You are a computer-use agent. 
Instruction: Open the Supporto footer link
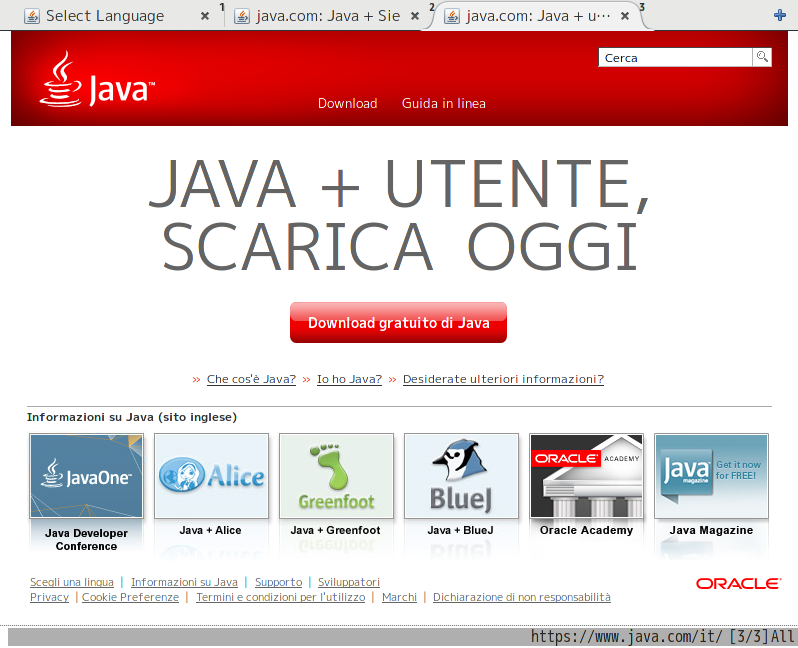pyautogui.click(x=278, y=582)
